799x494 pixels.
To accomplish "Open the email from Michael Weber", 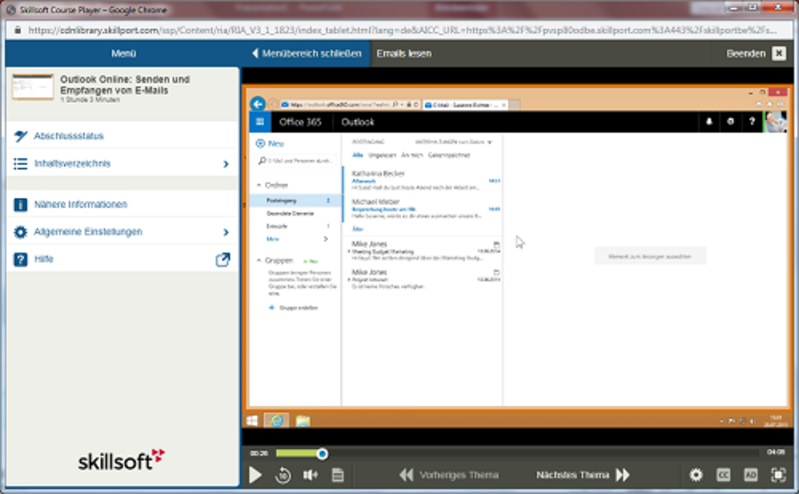I will [x=422, y=209].
